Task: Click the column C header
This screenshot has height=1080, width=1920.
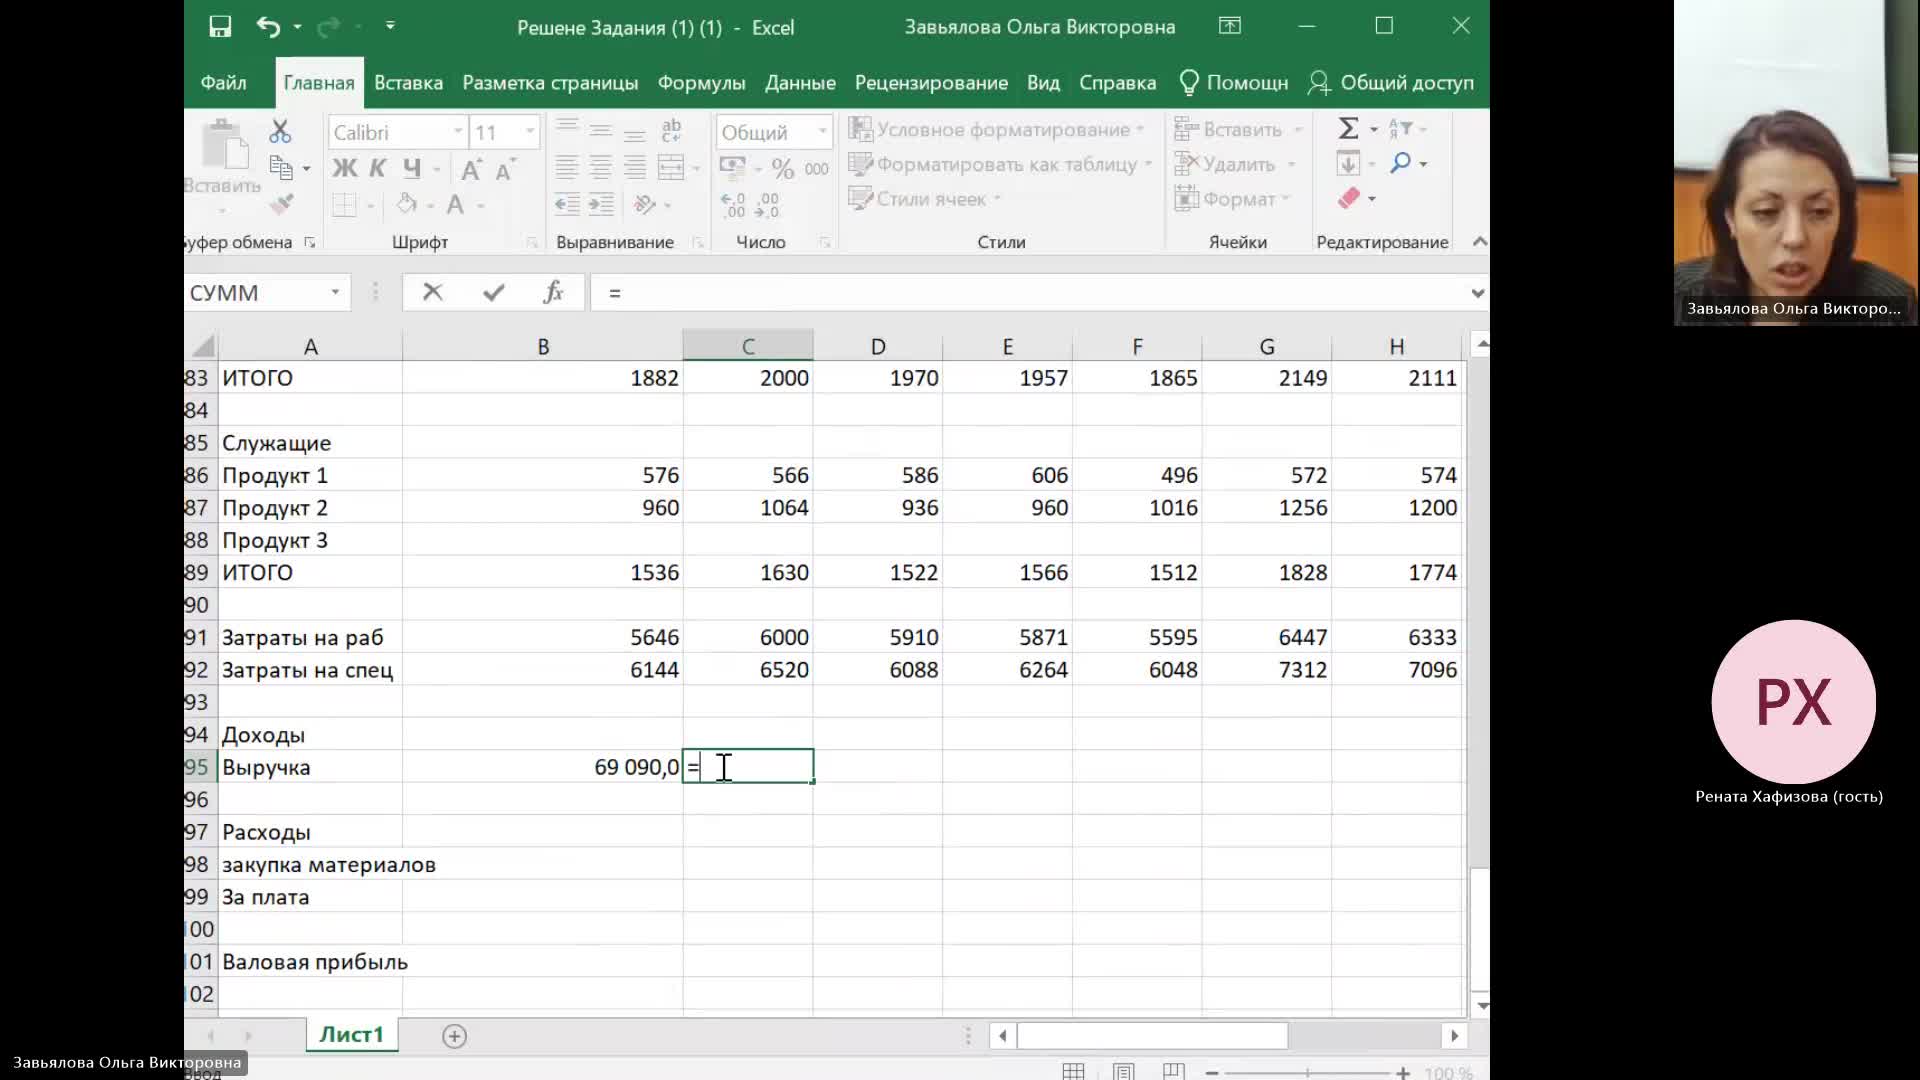Action: pos(747,346)
